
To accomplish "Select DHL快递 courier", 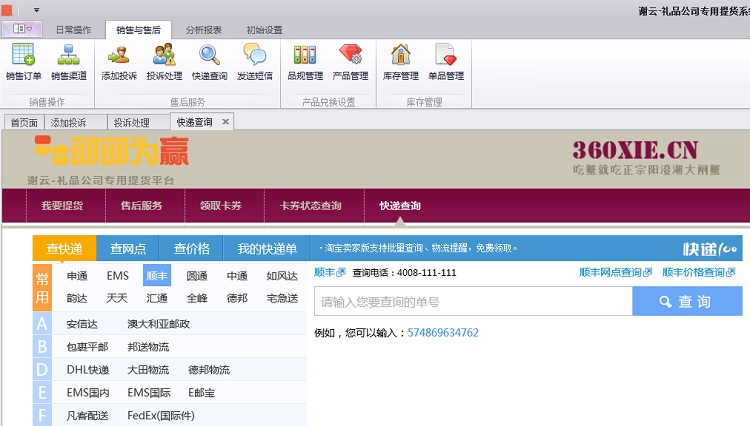I will click(x=88, y=370).
